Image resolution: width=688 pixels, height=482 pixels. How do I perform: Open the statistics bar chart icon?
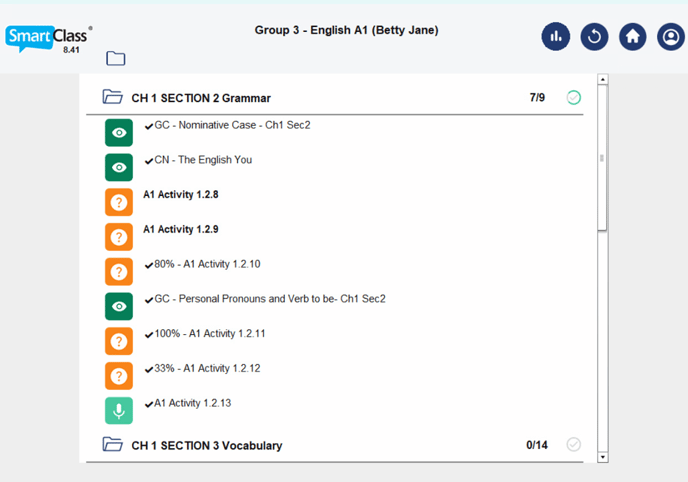tap(556, 37)
